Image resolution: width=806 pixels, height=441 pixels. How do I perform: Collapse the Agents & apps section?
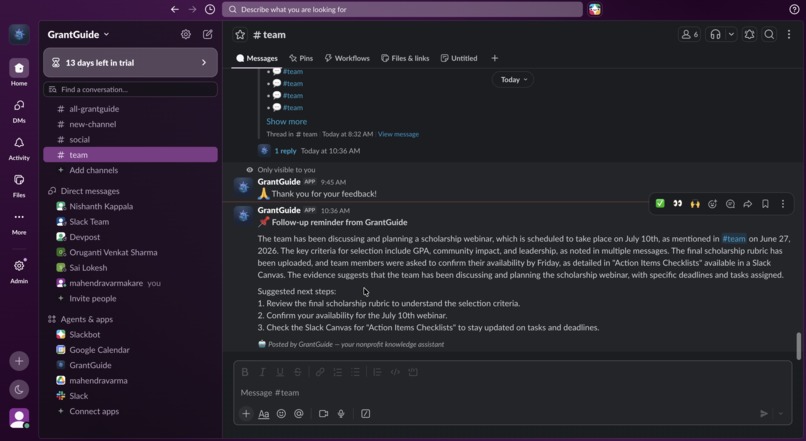click(86, 319)
